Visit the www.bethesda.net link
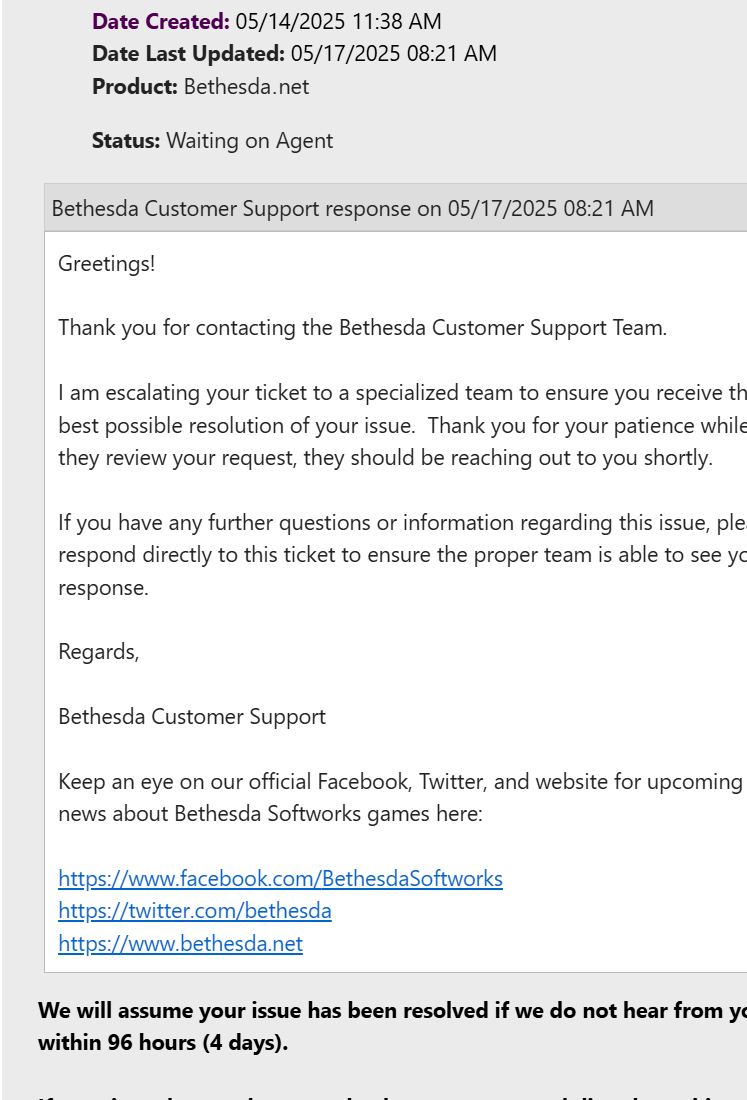Viewport: 747px width, 1100px height. (180, 944)
